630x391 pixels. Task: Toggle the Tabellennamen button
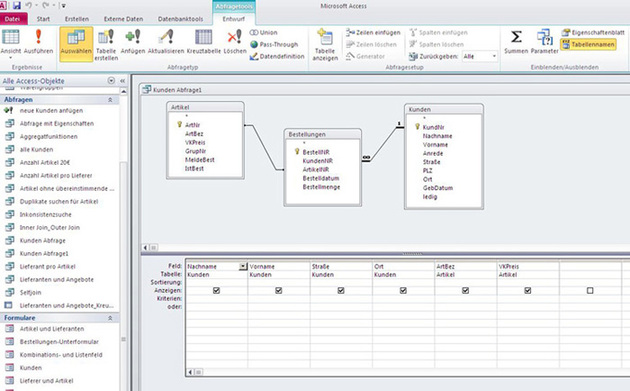[x=588, y=45]
